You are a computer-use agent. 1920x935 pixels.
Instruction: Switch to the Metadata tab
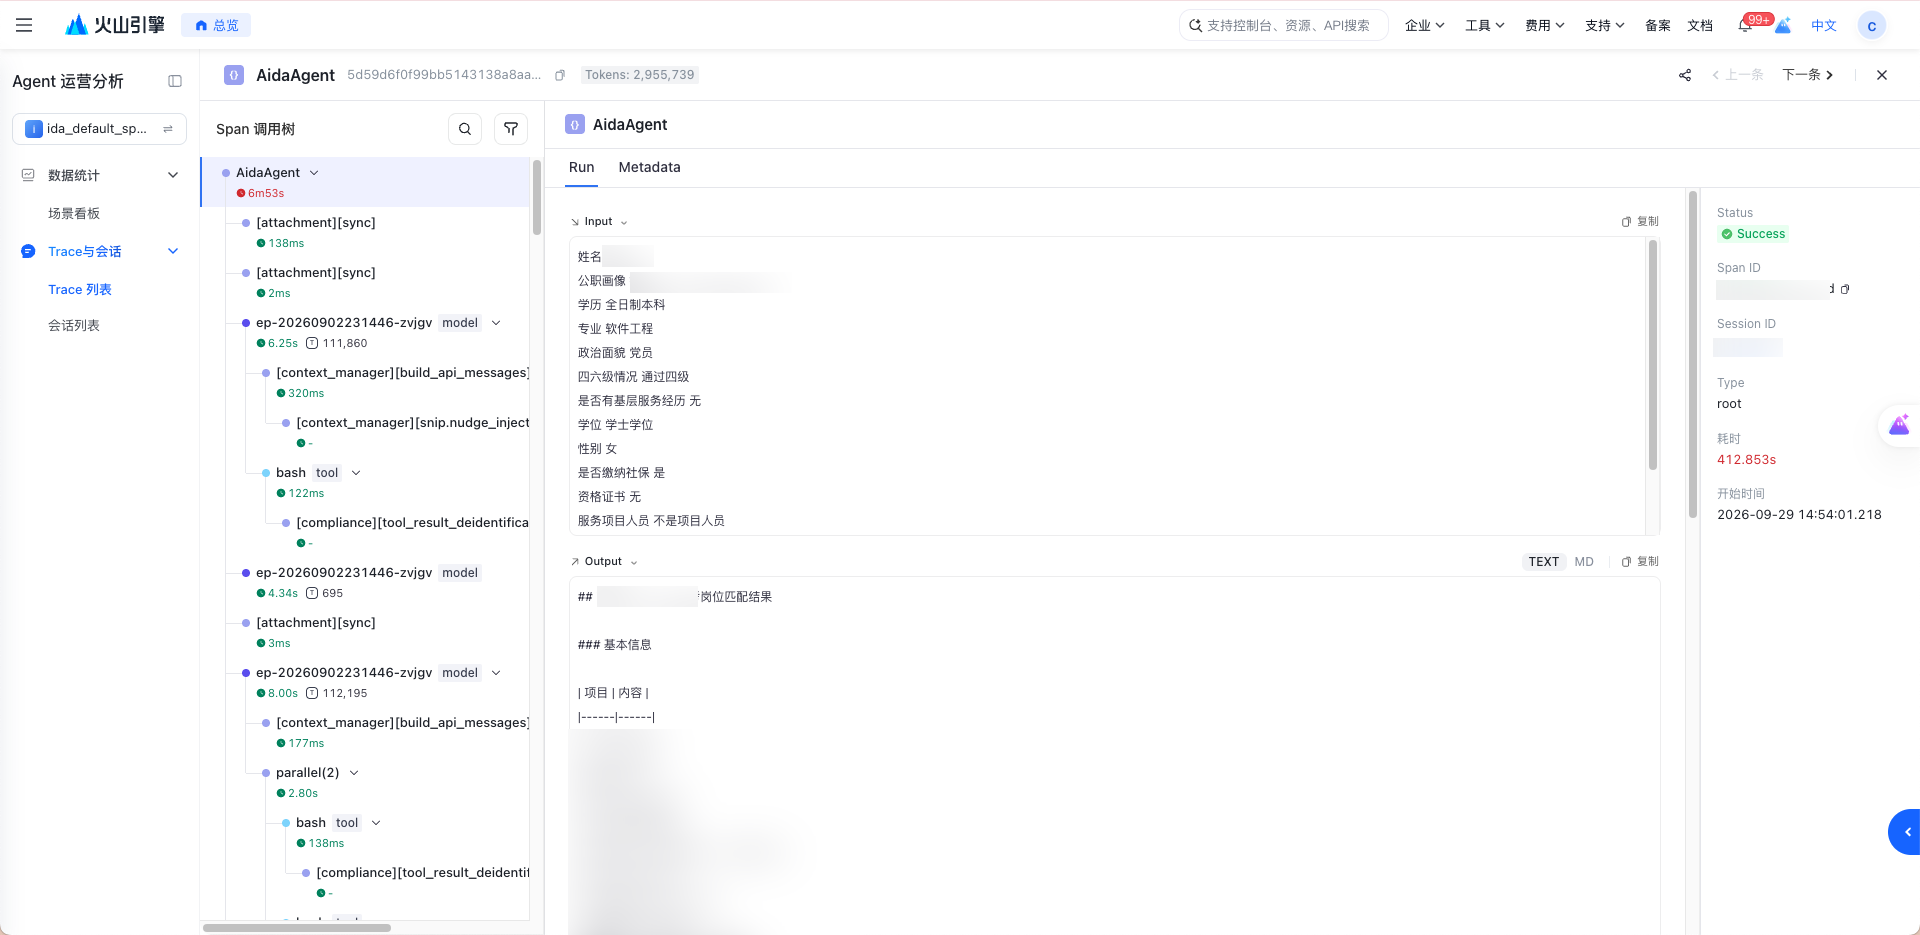coord(650,167)
